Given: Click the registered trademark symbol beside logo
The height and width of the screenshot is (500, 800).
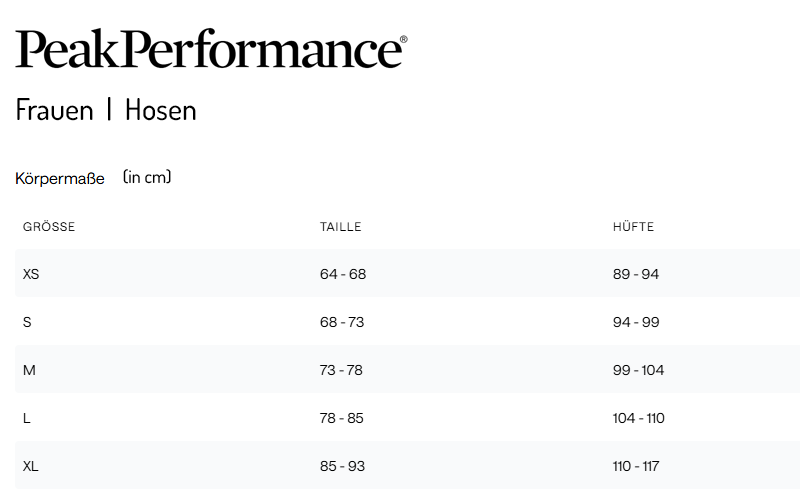Looking at the screenshot, I should pyautogui.click(x=403, y=40).
